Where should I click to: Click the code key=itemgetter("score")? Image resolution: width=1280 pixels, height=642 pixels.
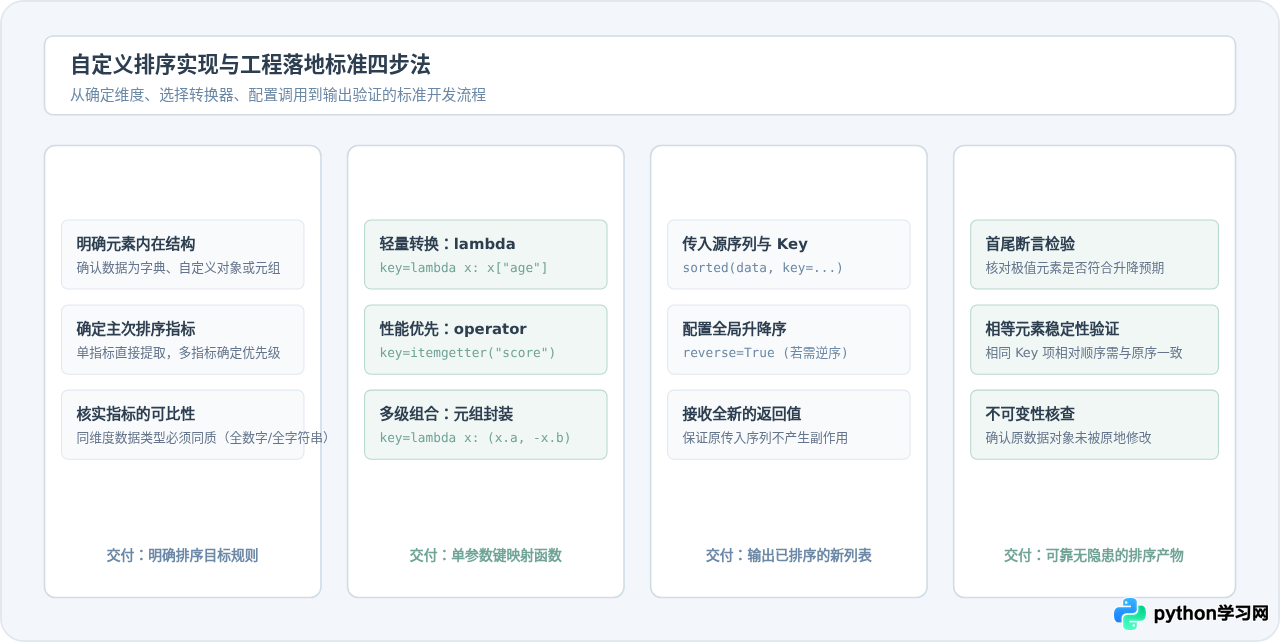[467, 353]
